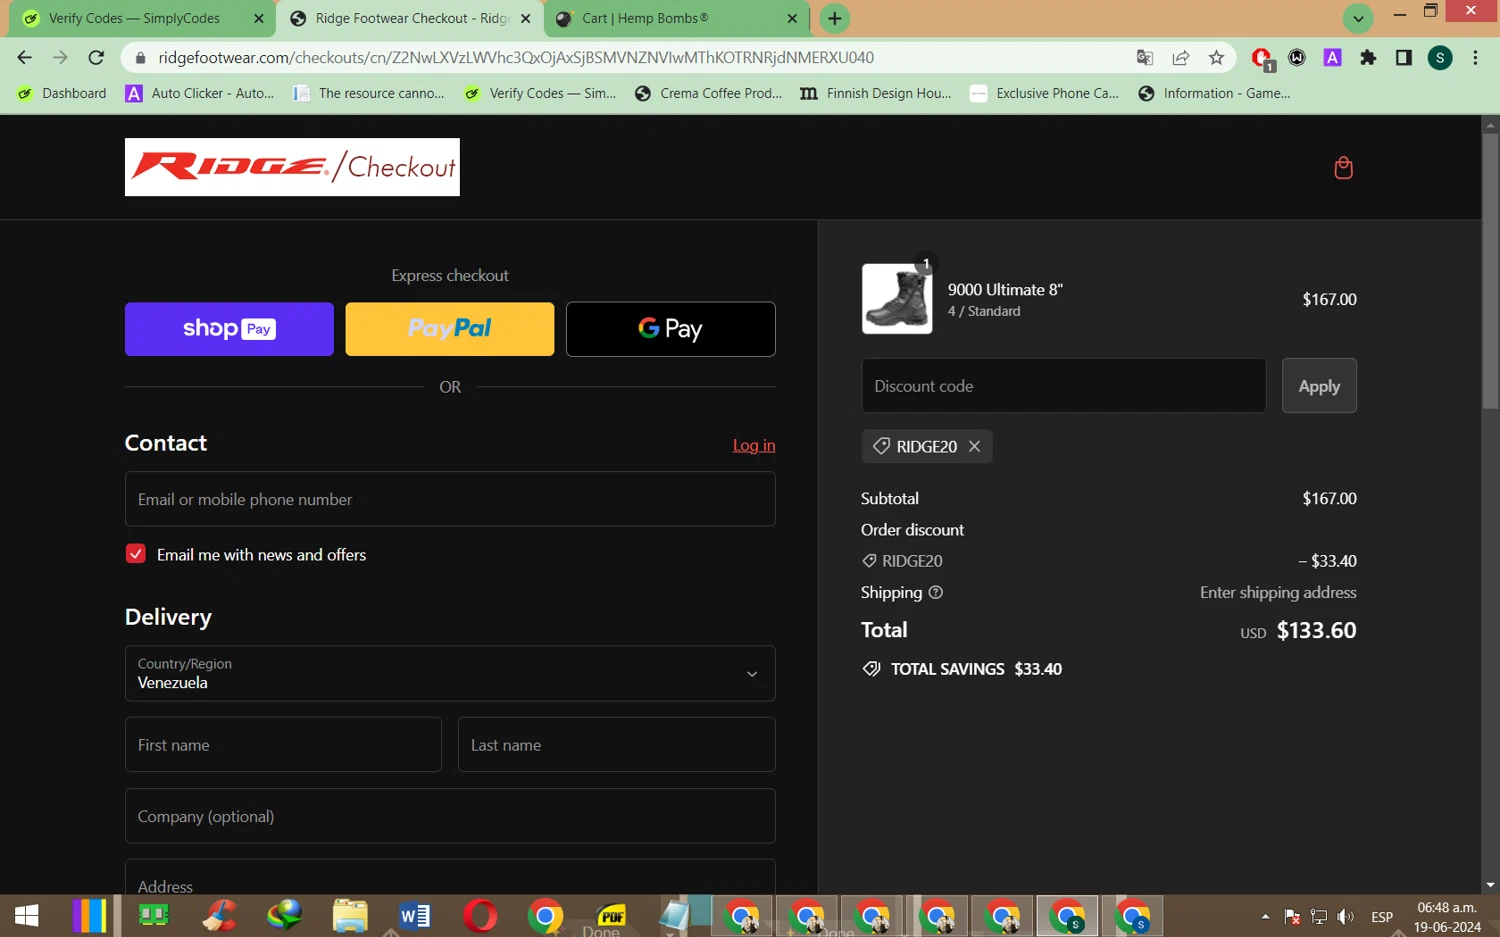The height and width of the screenshot is (937, 1500).
Task: Open the Google Translate page icon
Action: 1145,58
